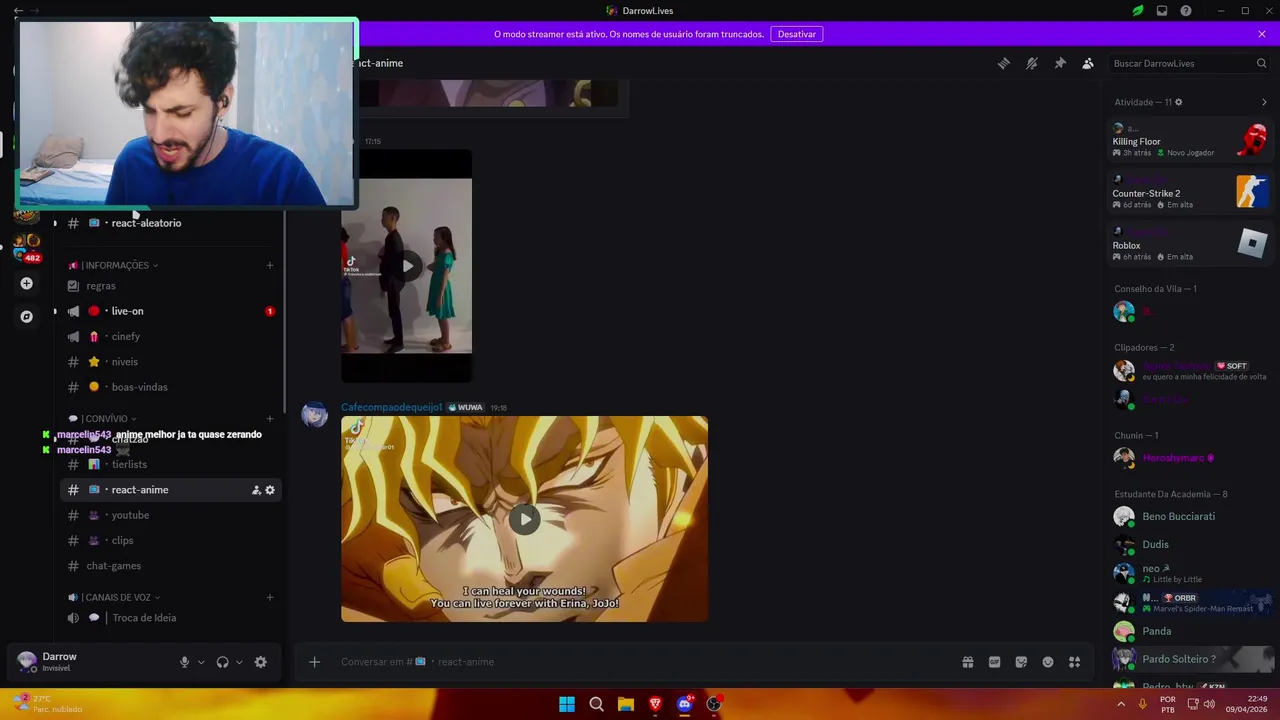Dismiss streamer mode banner with X
The image size is (1280, 720).
click(1262, 34)
